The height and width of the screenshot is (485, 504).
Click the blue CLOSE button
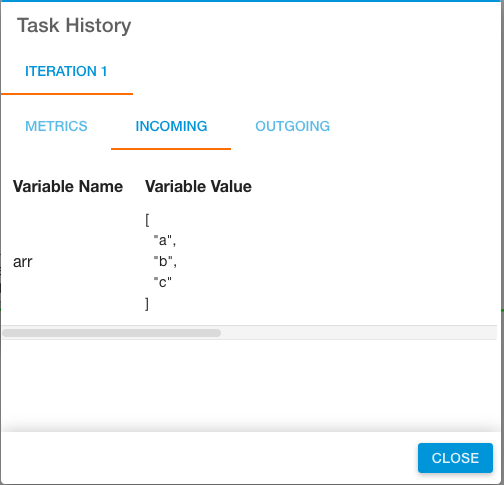click(455, 458)
